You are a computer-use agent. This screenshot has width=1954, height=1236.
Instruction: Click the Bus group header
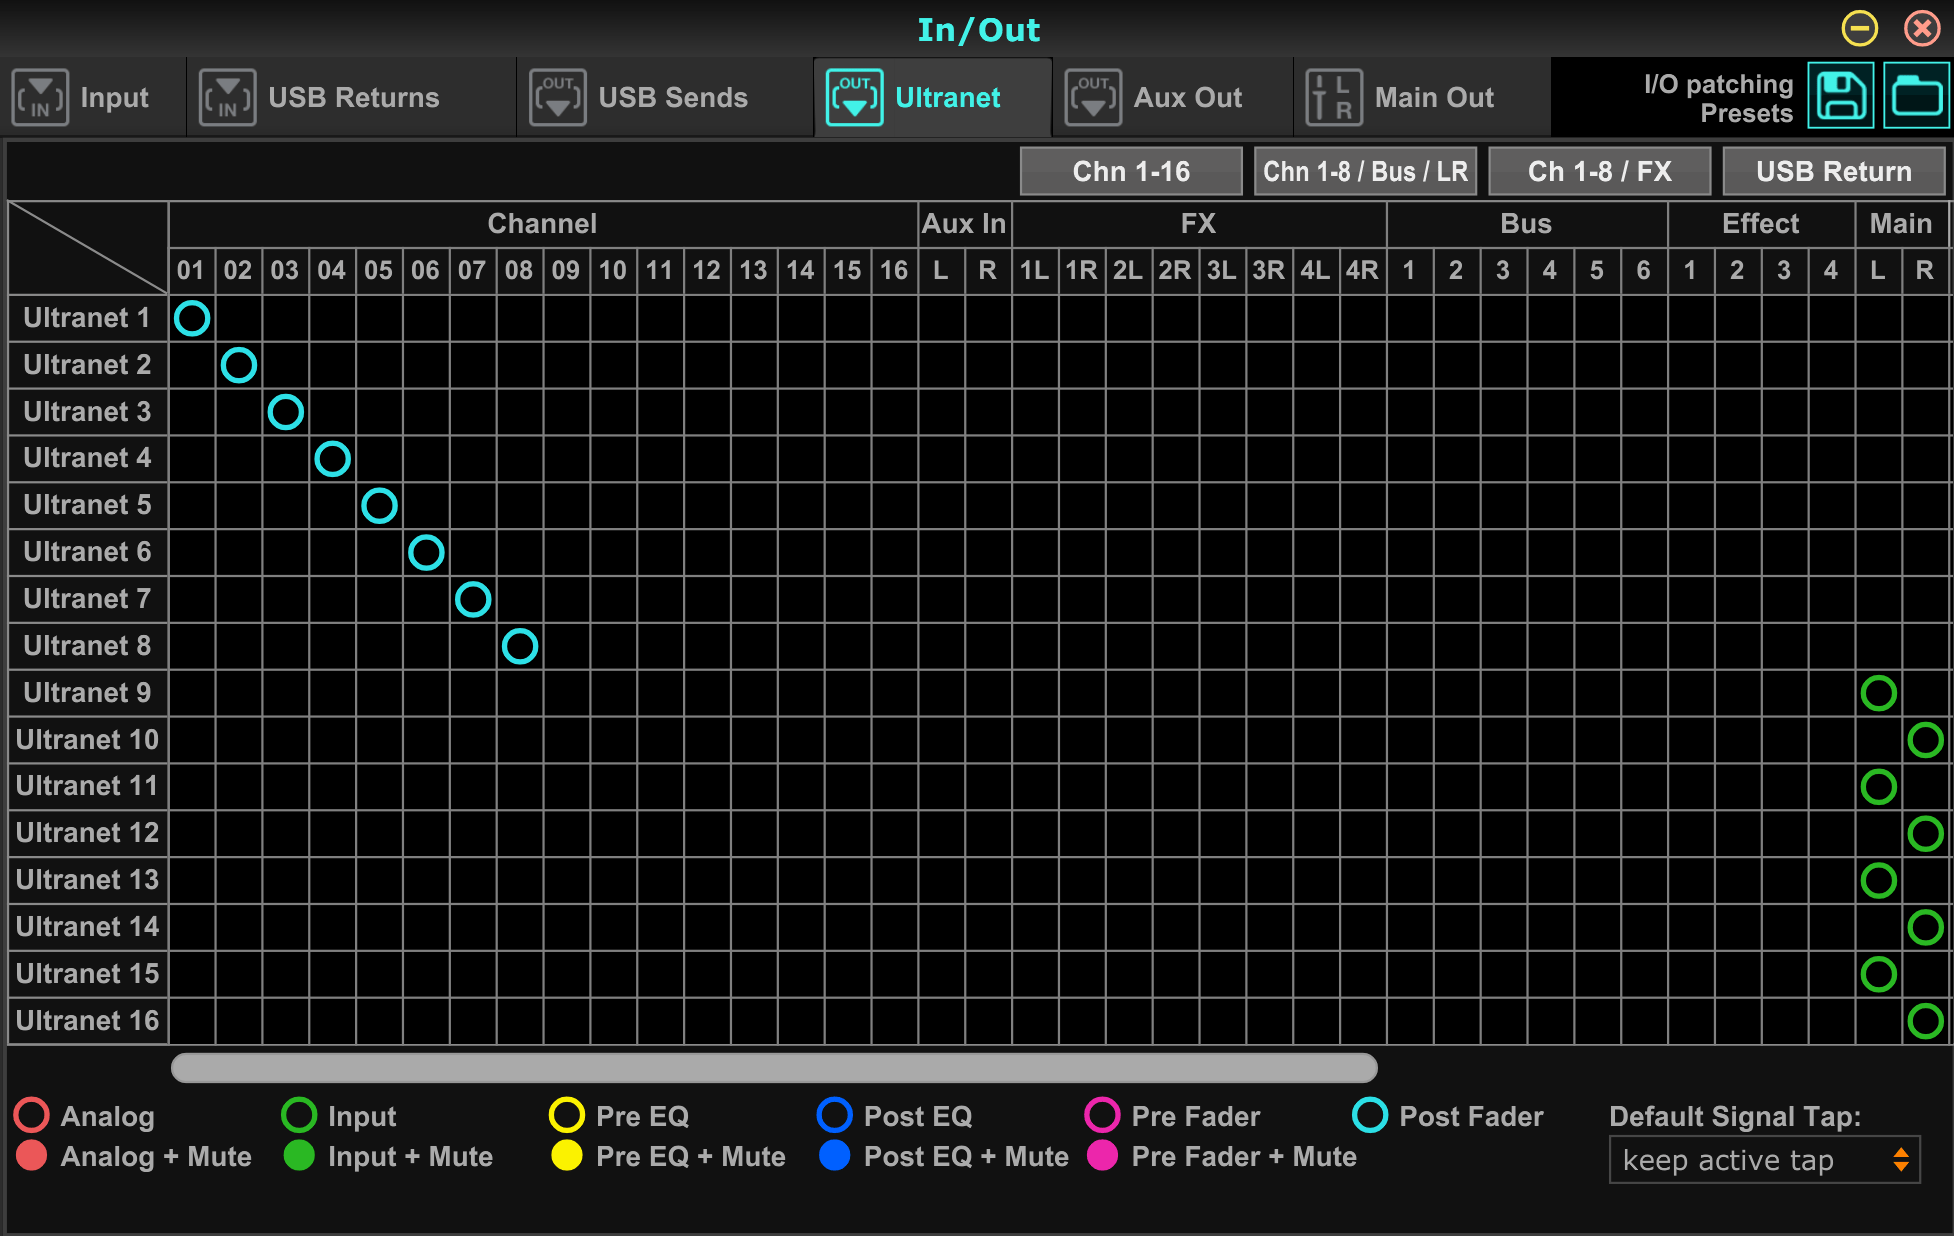click(1526, 224)
